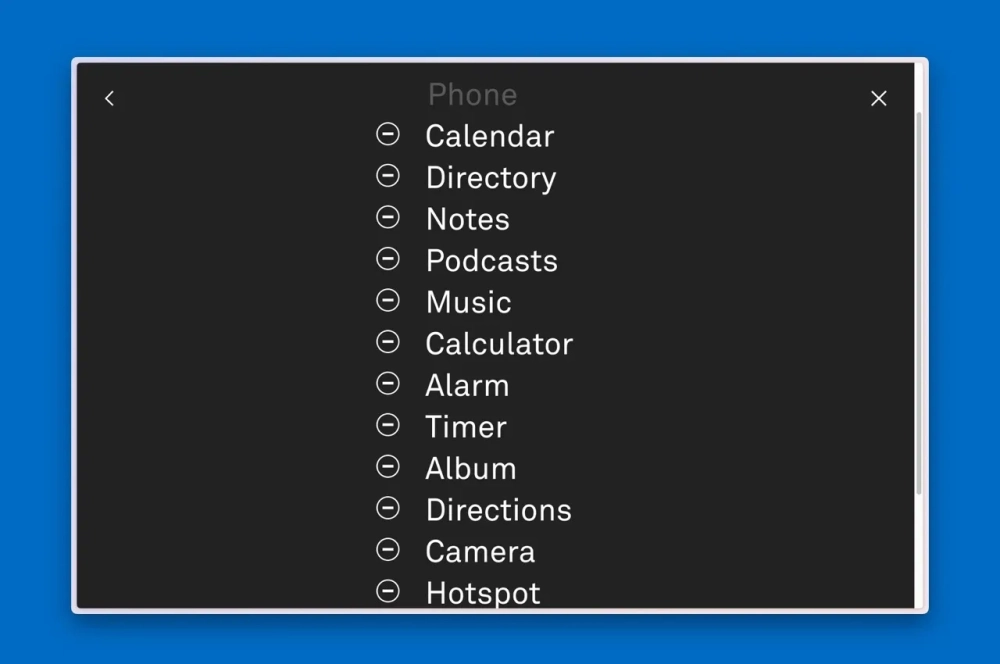Remove Timer using its minus circle
1000x664 pixels.
387,425
